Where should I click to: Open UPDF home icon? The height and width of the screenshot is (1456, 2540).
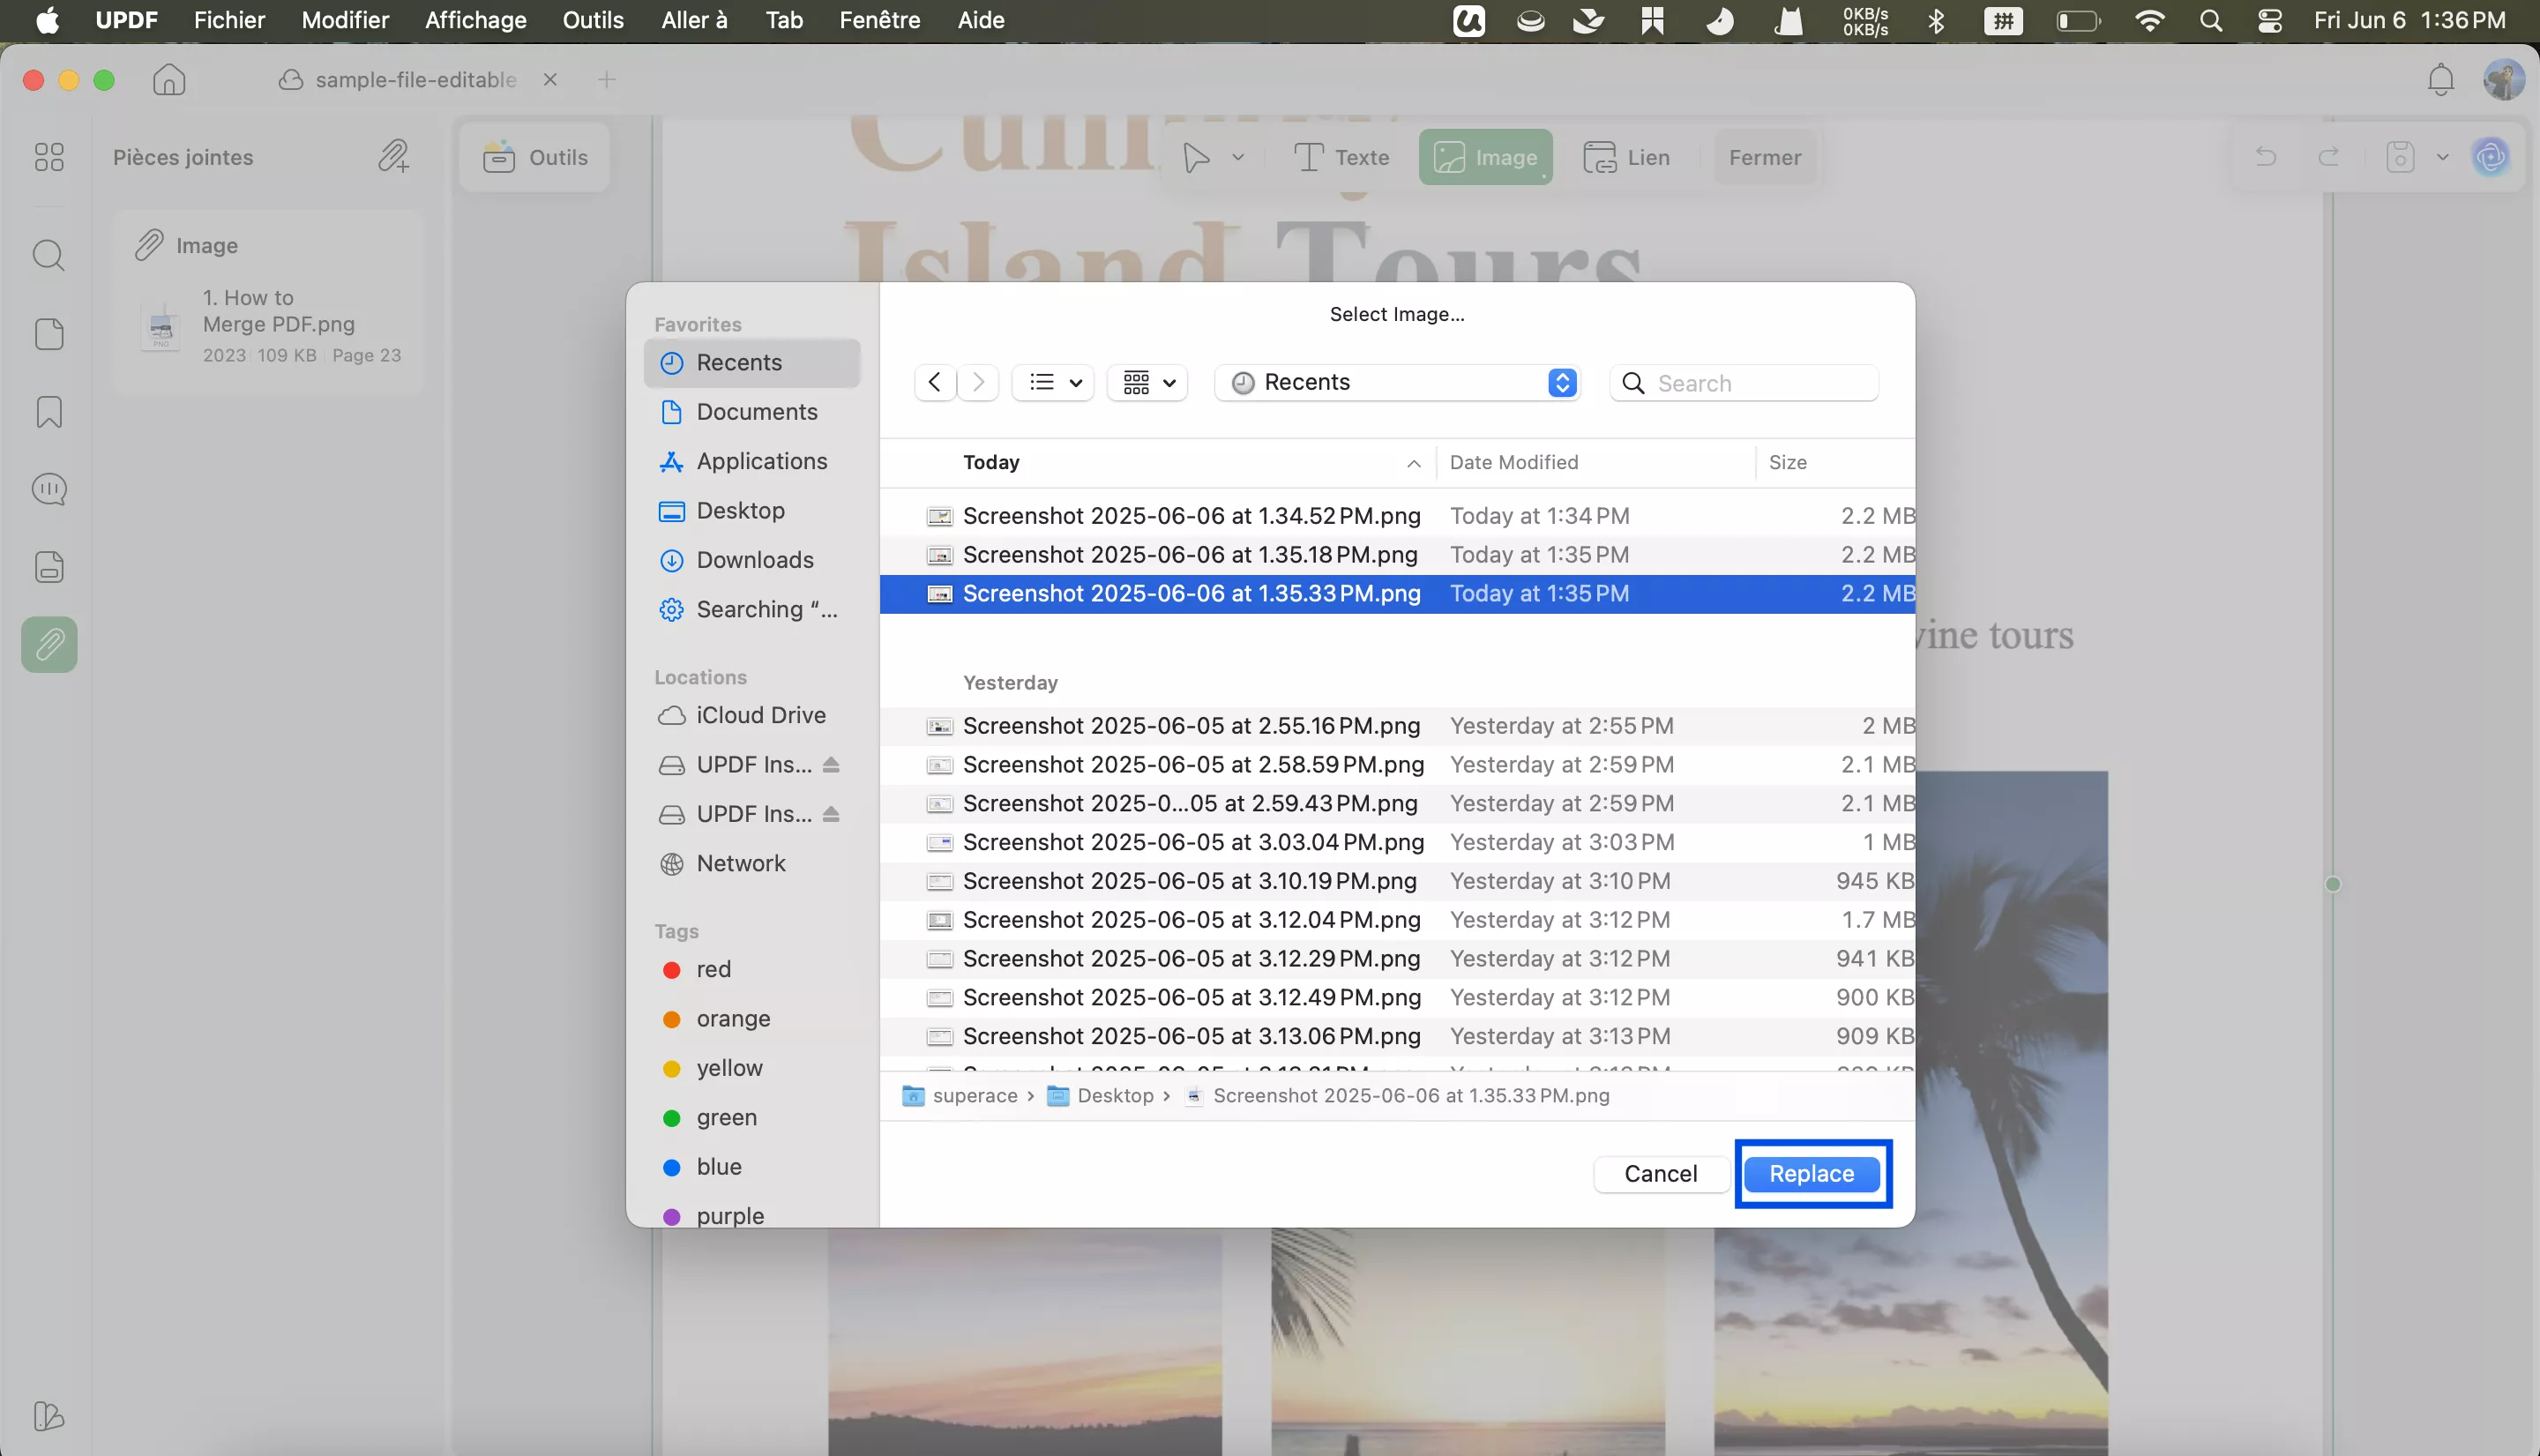click(169, 79)
